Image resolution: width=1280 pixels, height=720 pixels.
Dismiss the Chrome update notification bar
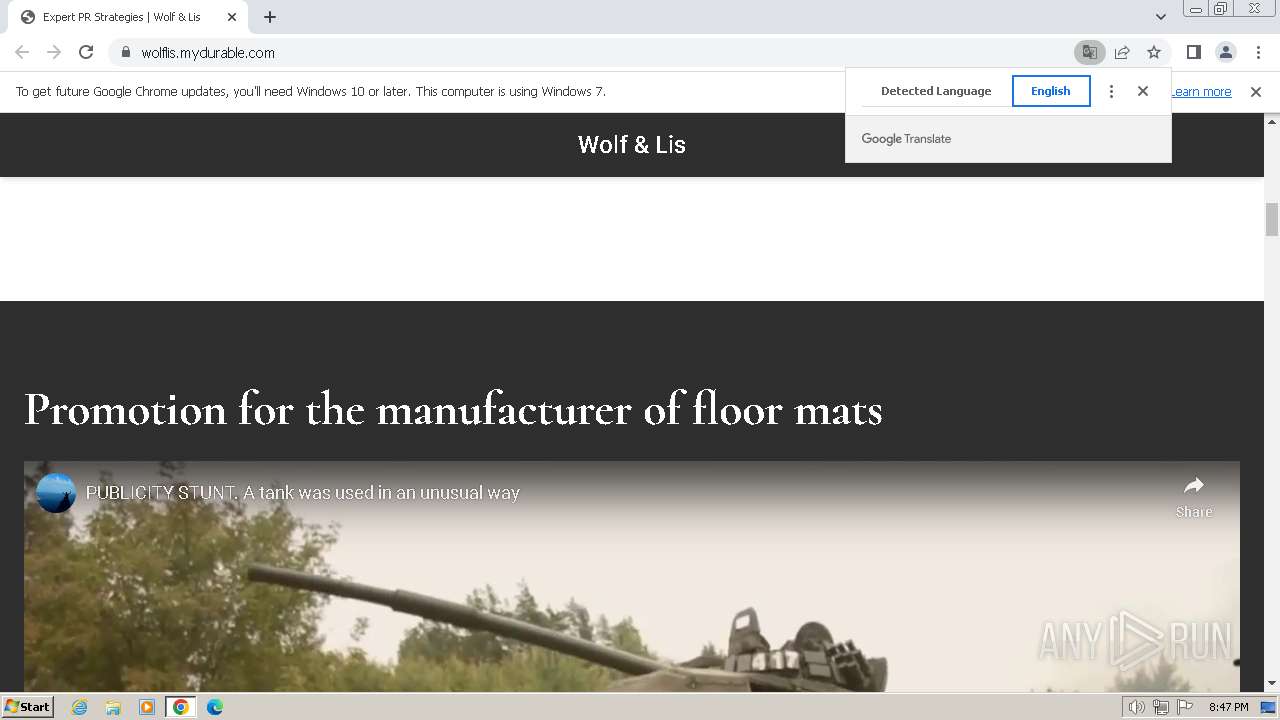pyautogui.click(x=1256, y=92)
